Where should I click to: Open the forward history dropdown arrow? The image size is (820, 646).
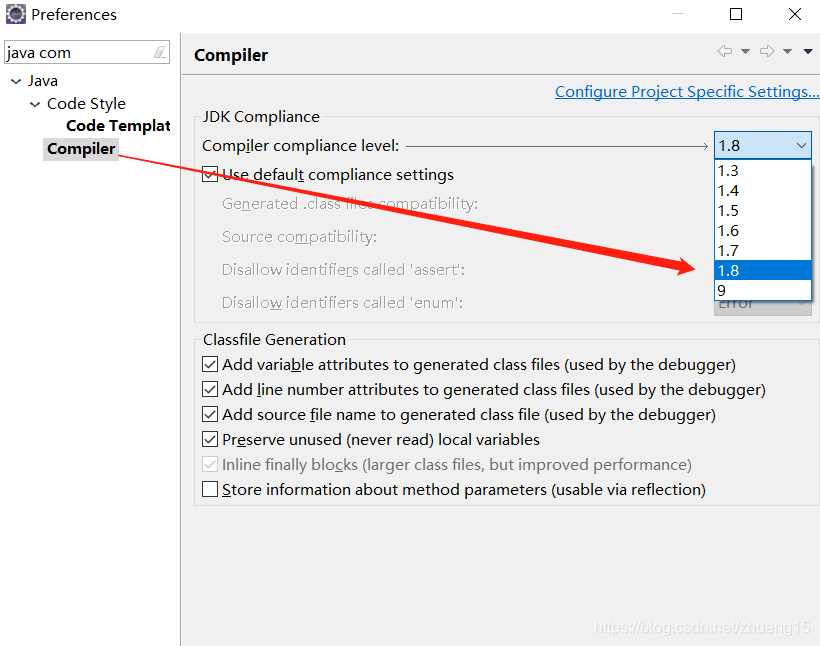788,51
